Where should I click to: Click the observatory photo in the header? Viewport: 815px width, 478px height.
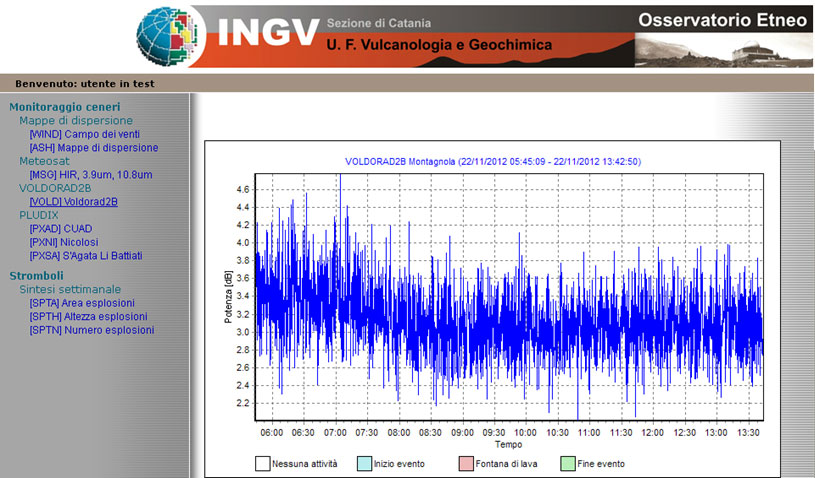click(x=723, y=50)
